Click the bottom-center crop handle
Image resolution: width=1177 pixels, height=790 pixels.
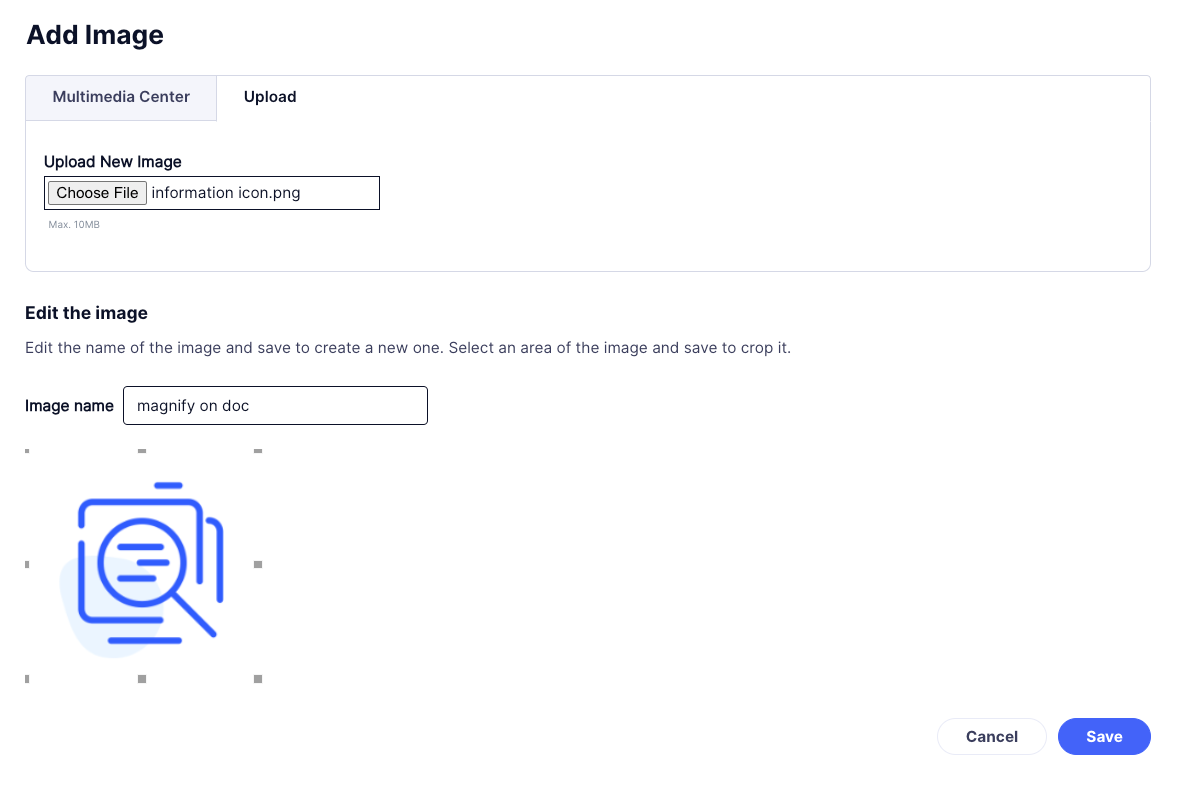tap(142, 679)
